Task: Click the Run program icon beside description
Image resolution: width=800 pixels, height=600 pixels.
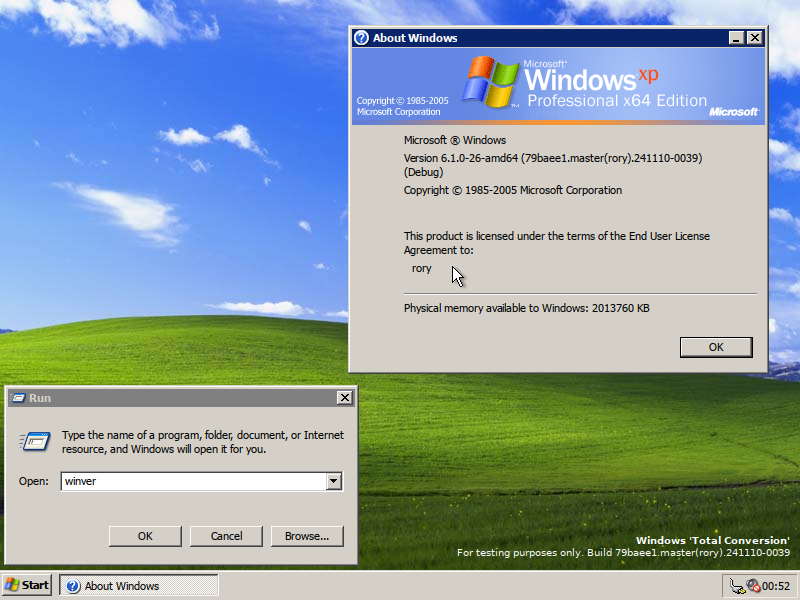Action: coord(35,441)
